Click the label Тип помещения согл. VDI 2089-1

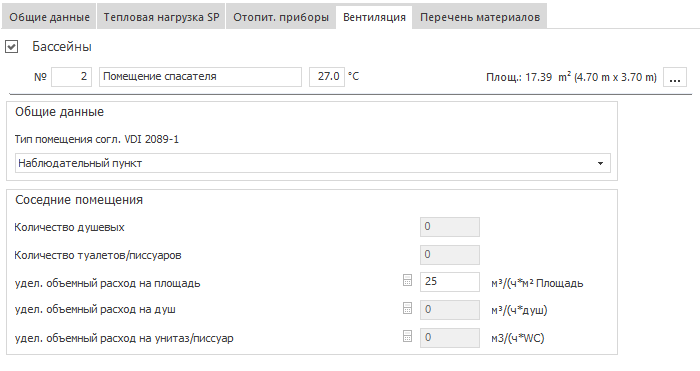(x=96, y=139)
